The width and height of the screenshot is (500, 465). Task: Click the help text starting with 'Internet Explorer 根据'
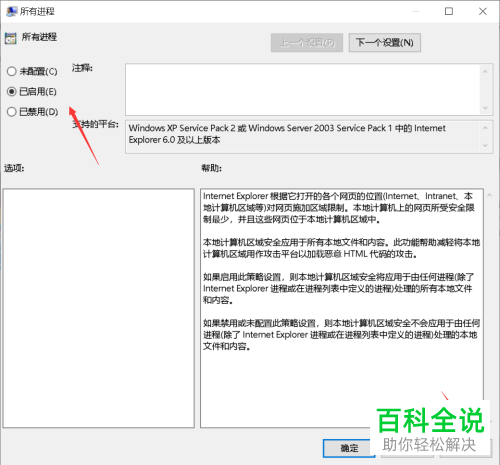coord(338,208)
